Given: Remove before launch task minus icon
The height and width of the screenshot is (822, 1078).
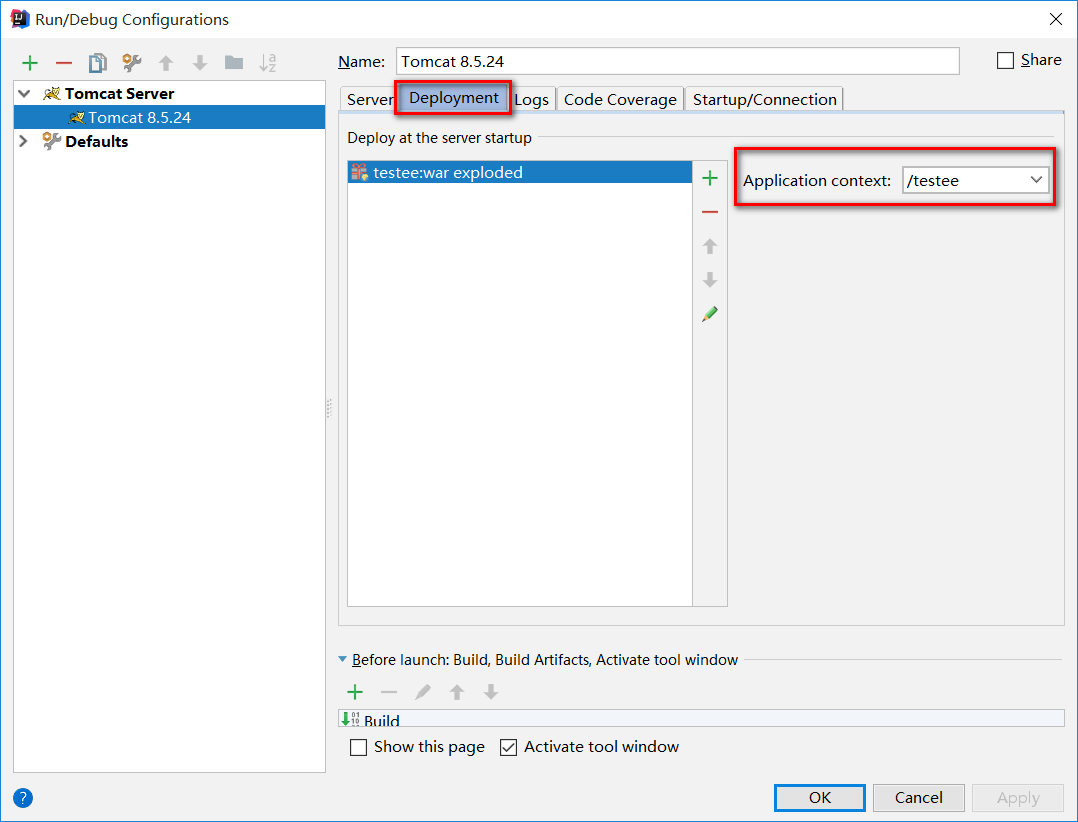Looking at the screenshot, I should point(389,691).
